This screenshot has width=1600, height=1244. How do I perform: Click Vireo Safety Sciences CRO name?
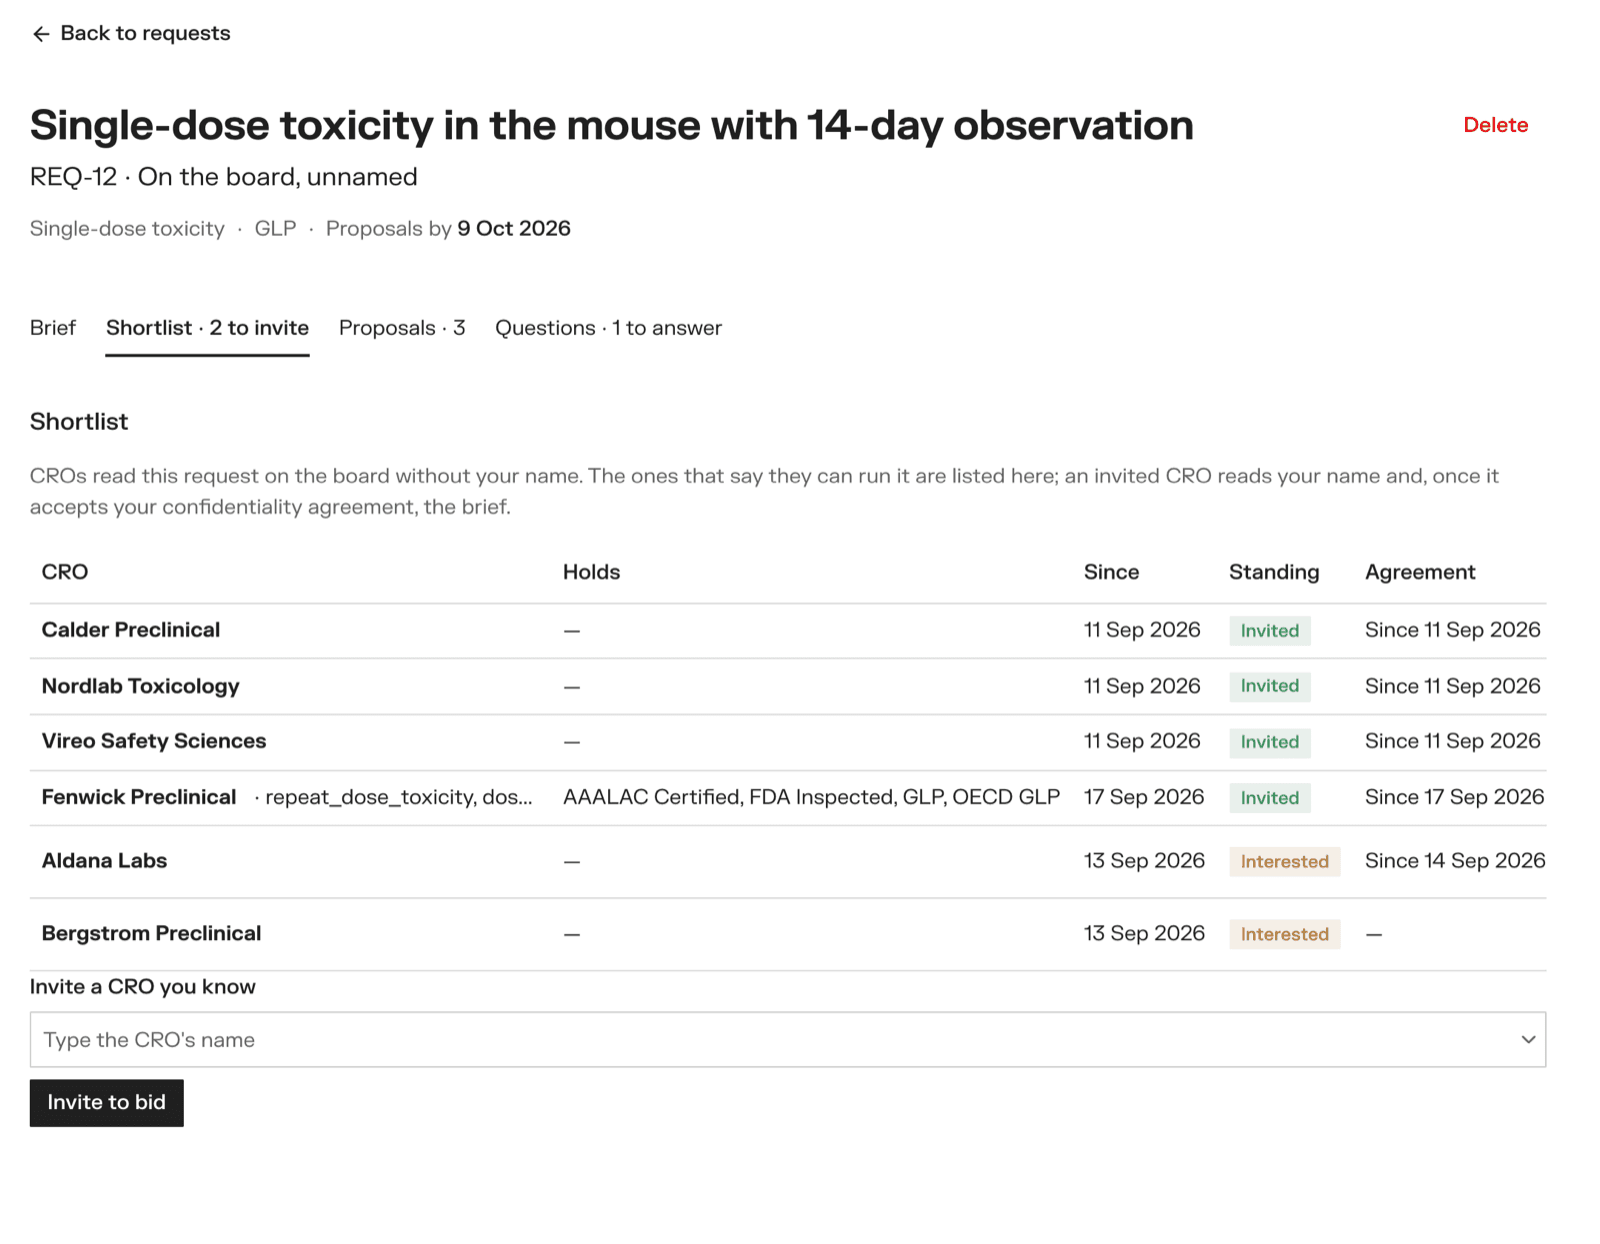pos(154,741)
